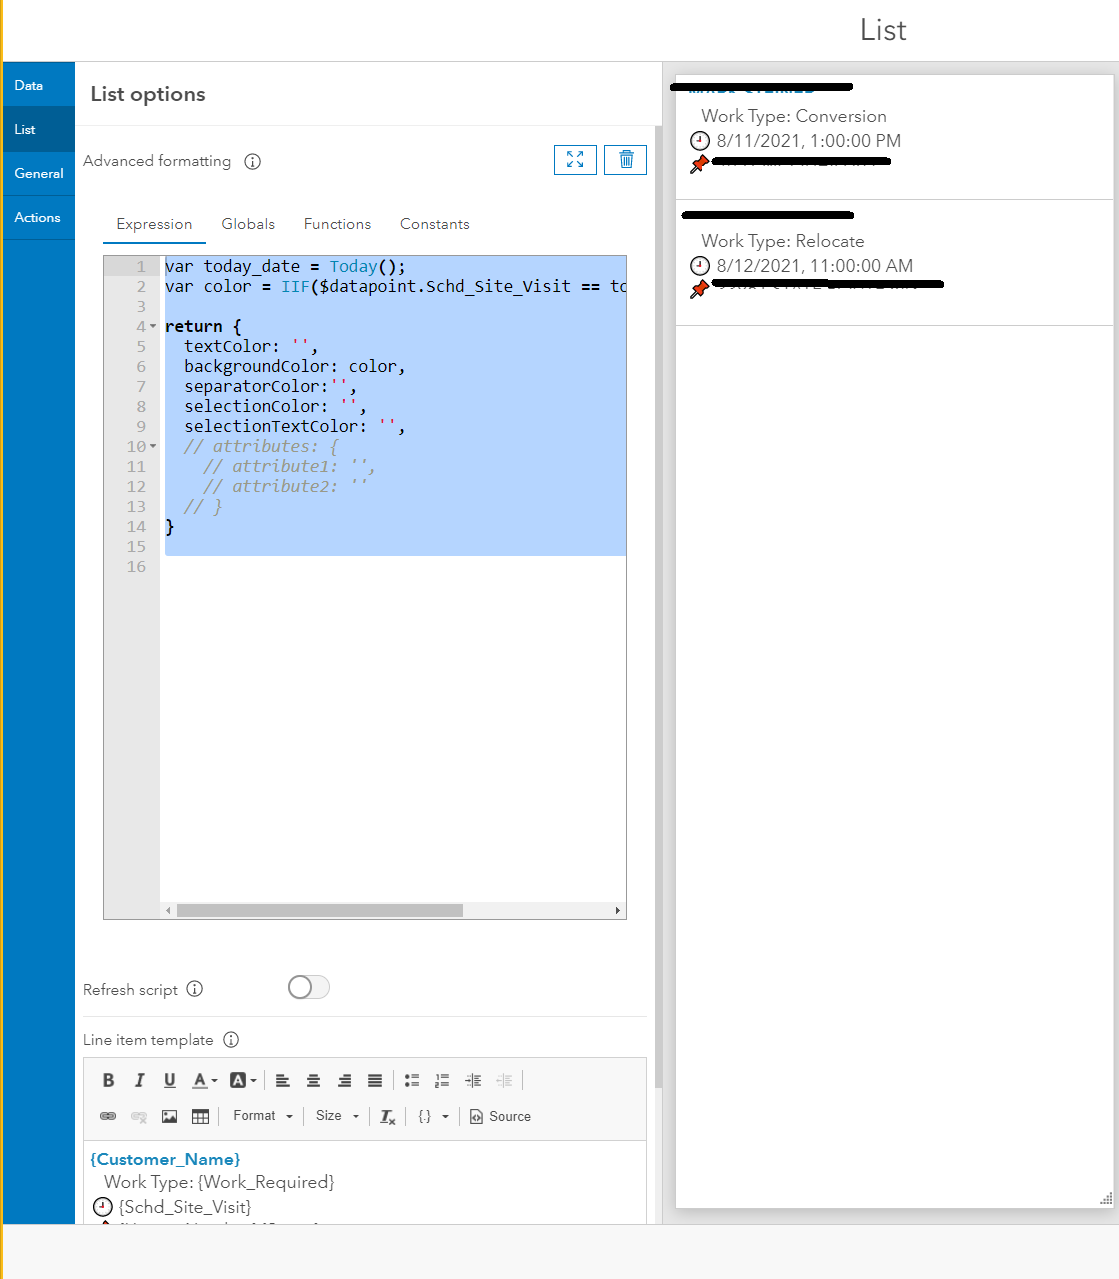Click the {Customer_Name} template field
The width and height of the screenshot is (1119, 1279).
coord(165,1159)
